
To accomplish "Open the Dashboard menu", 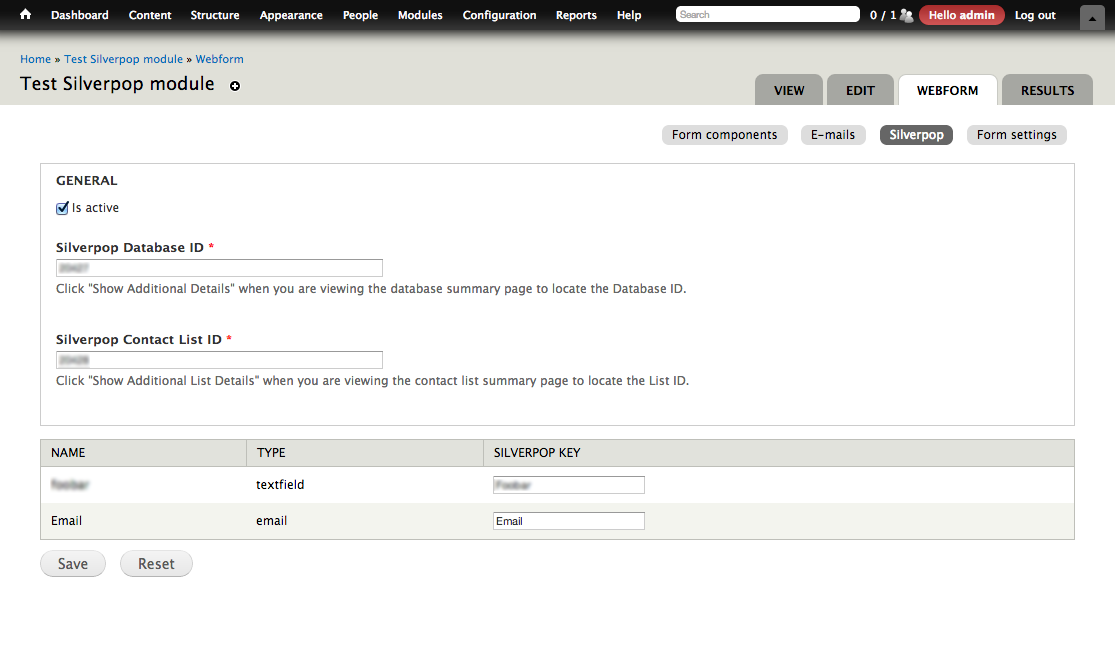I will pos(80,15).
